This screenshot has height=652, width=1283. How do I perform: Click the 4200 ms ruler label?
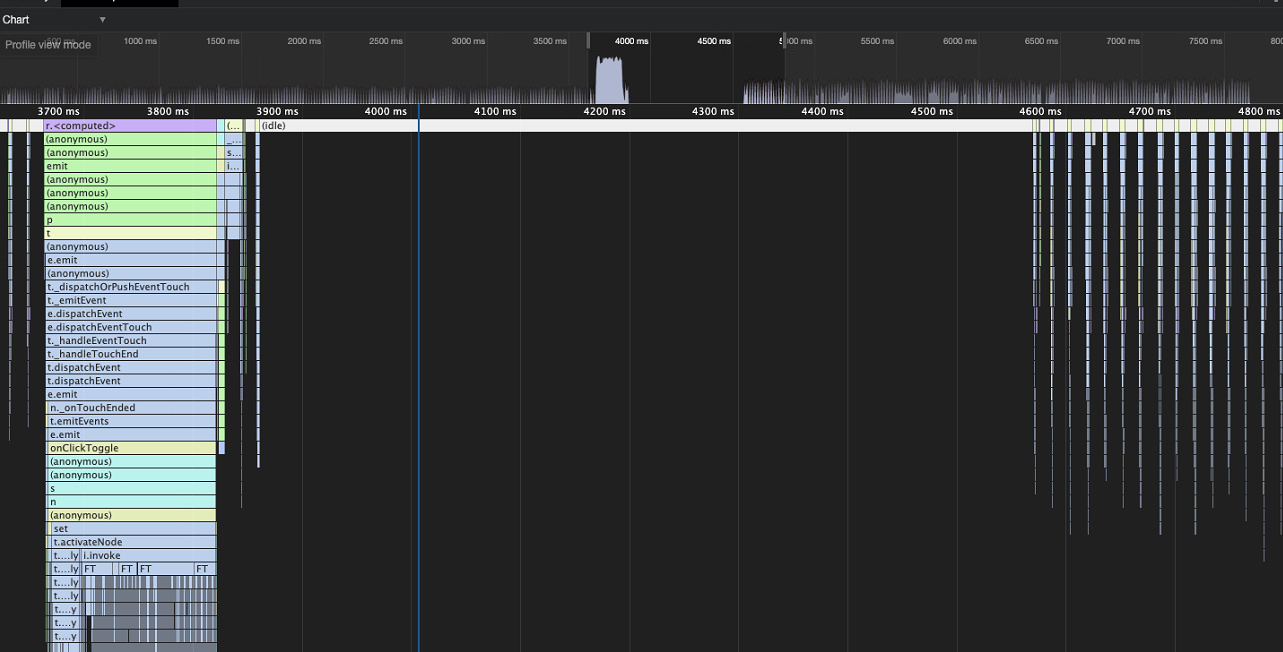coord(604,111)
